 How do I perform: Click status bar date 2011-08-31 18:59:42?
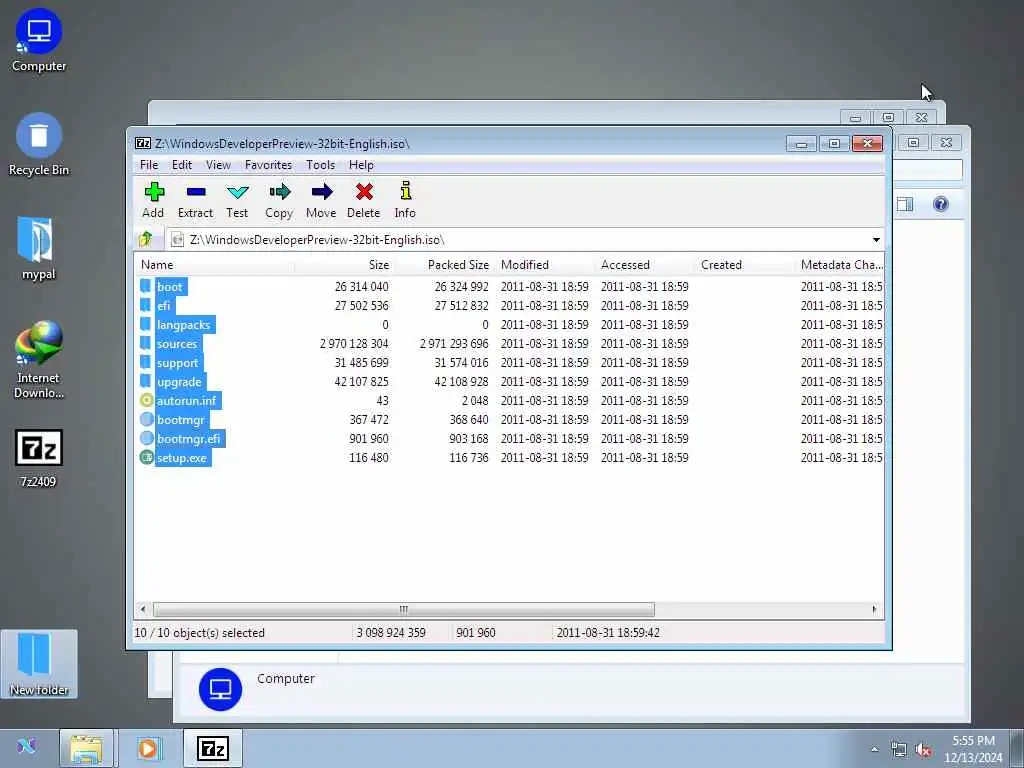[x=608, y=633]
